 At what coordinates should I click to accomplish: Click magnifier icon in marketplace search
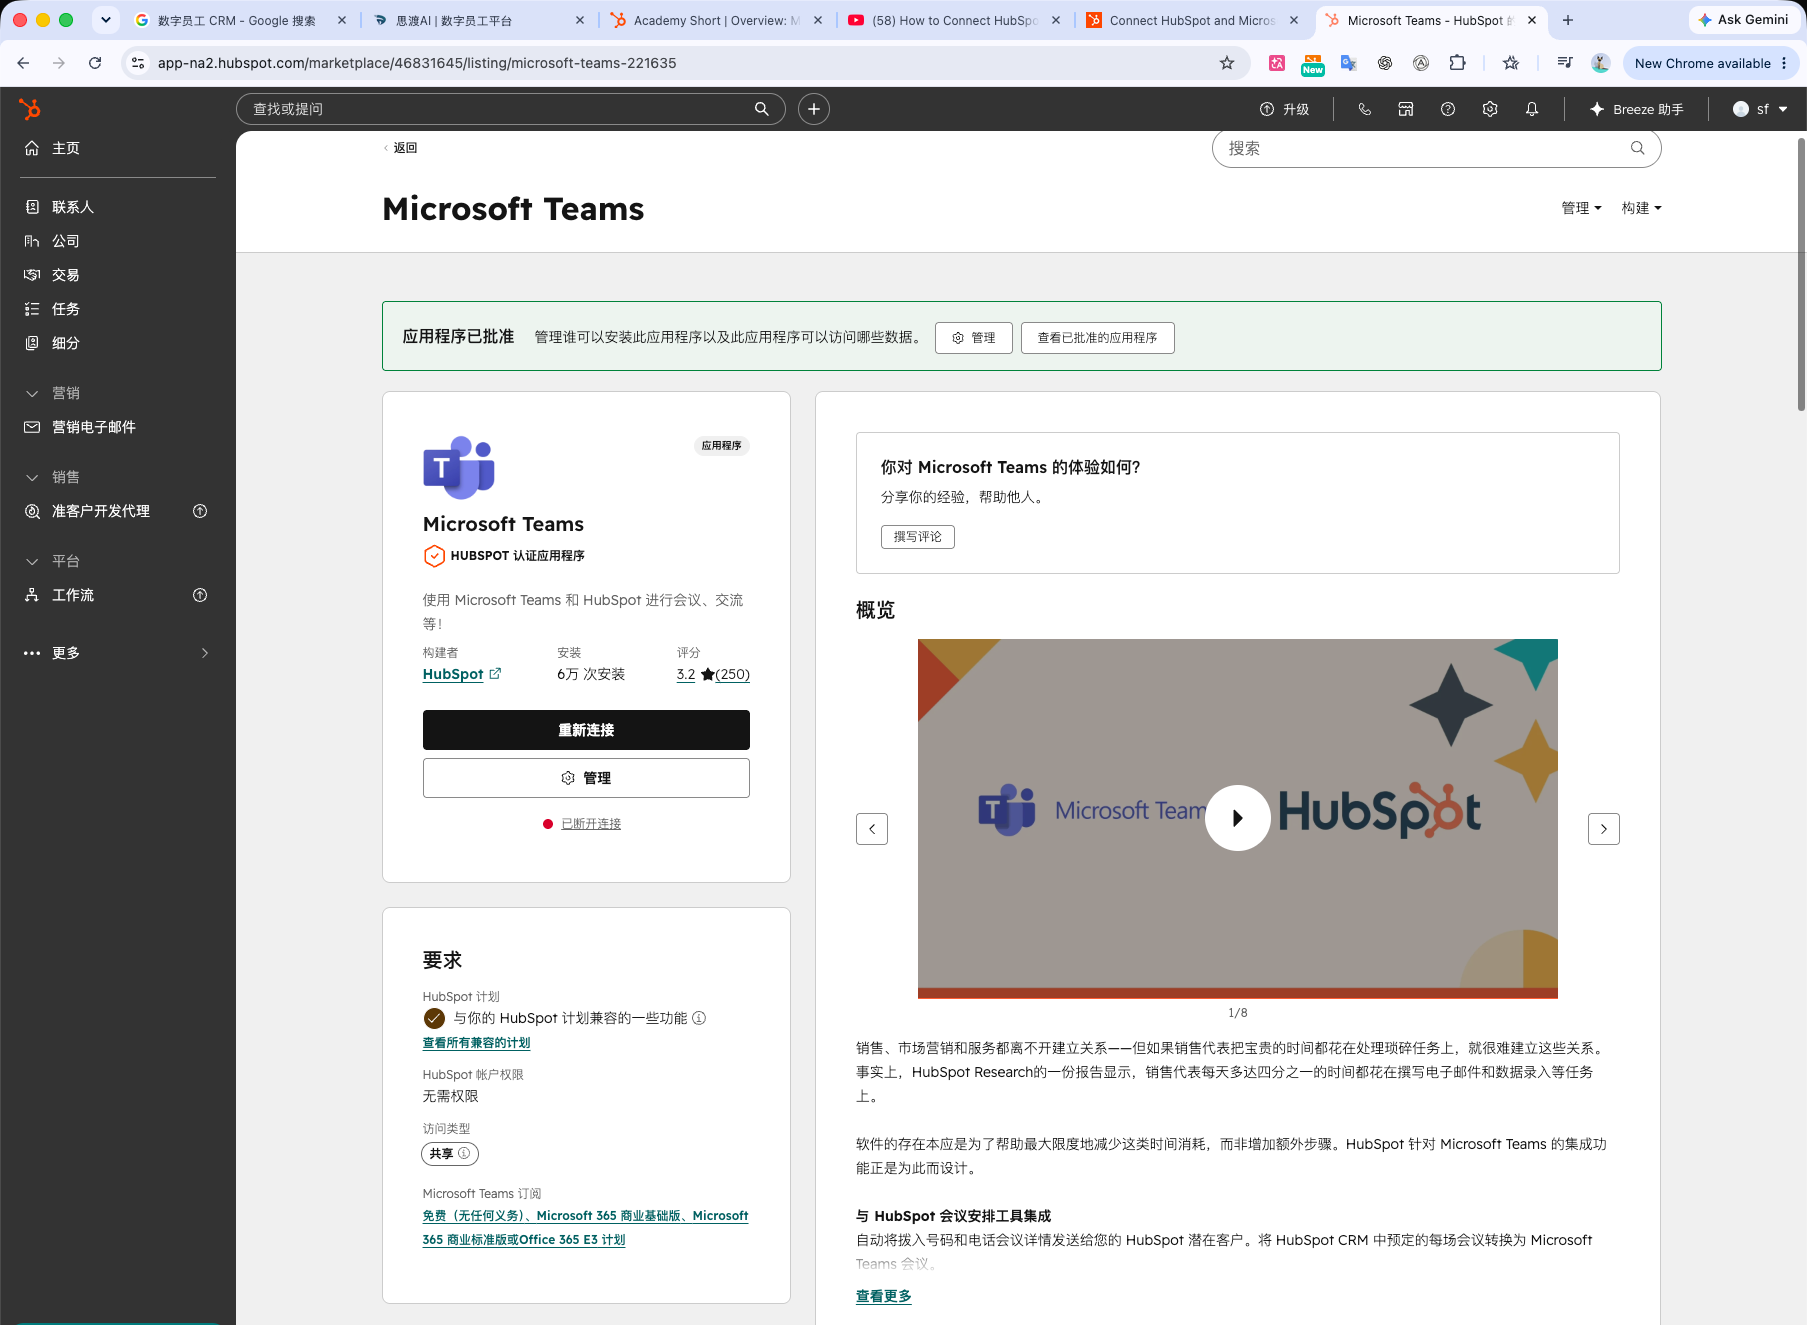[1638, 148]
